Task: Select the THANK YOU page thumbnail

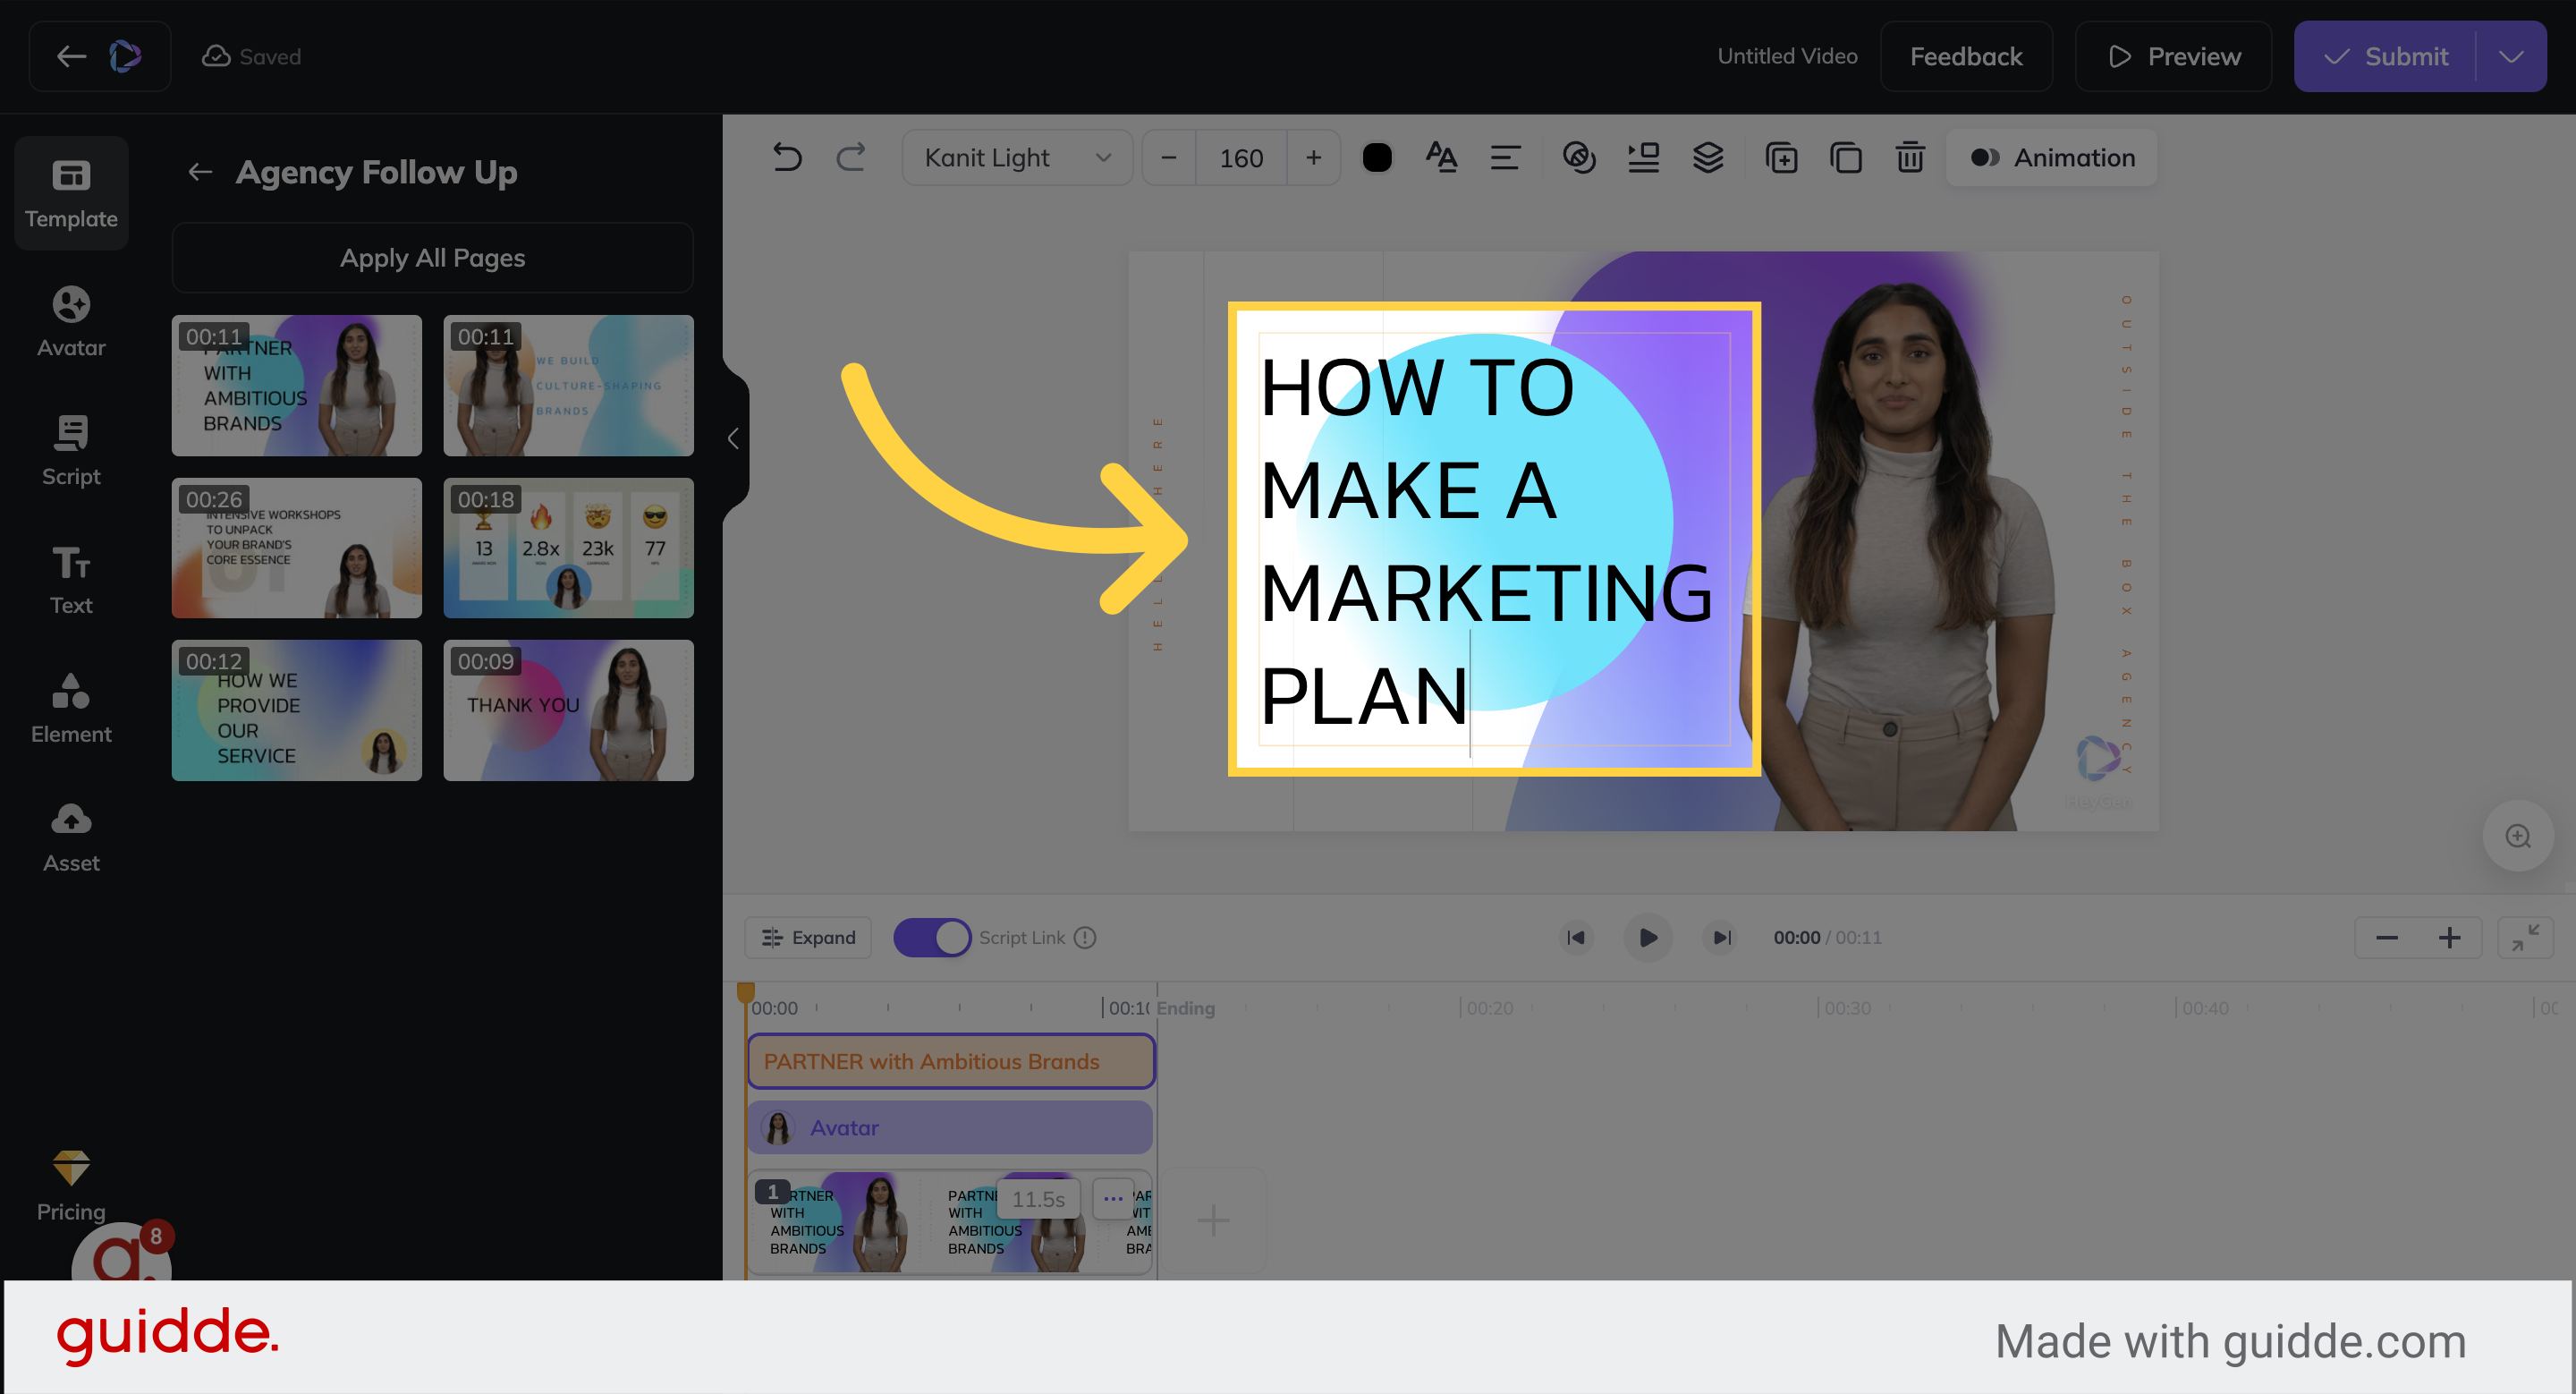Action: [568, 710]
